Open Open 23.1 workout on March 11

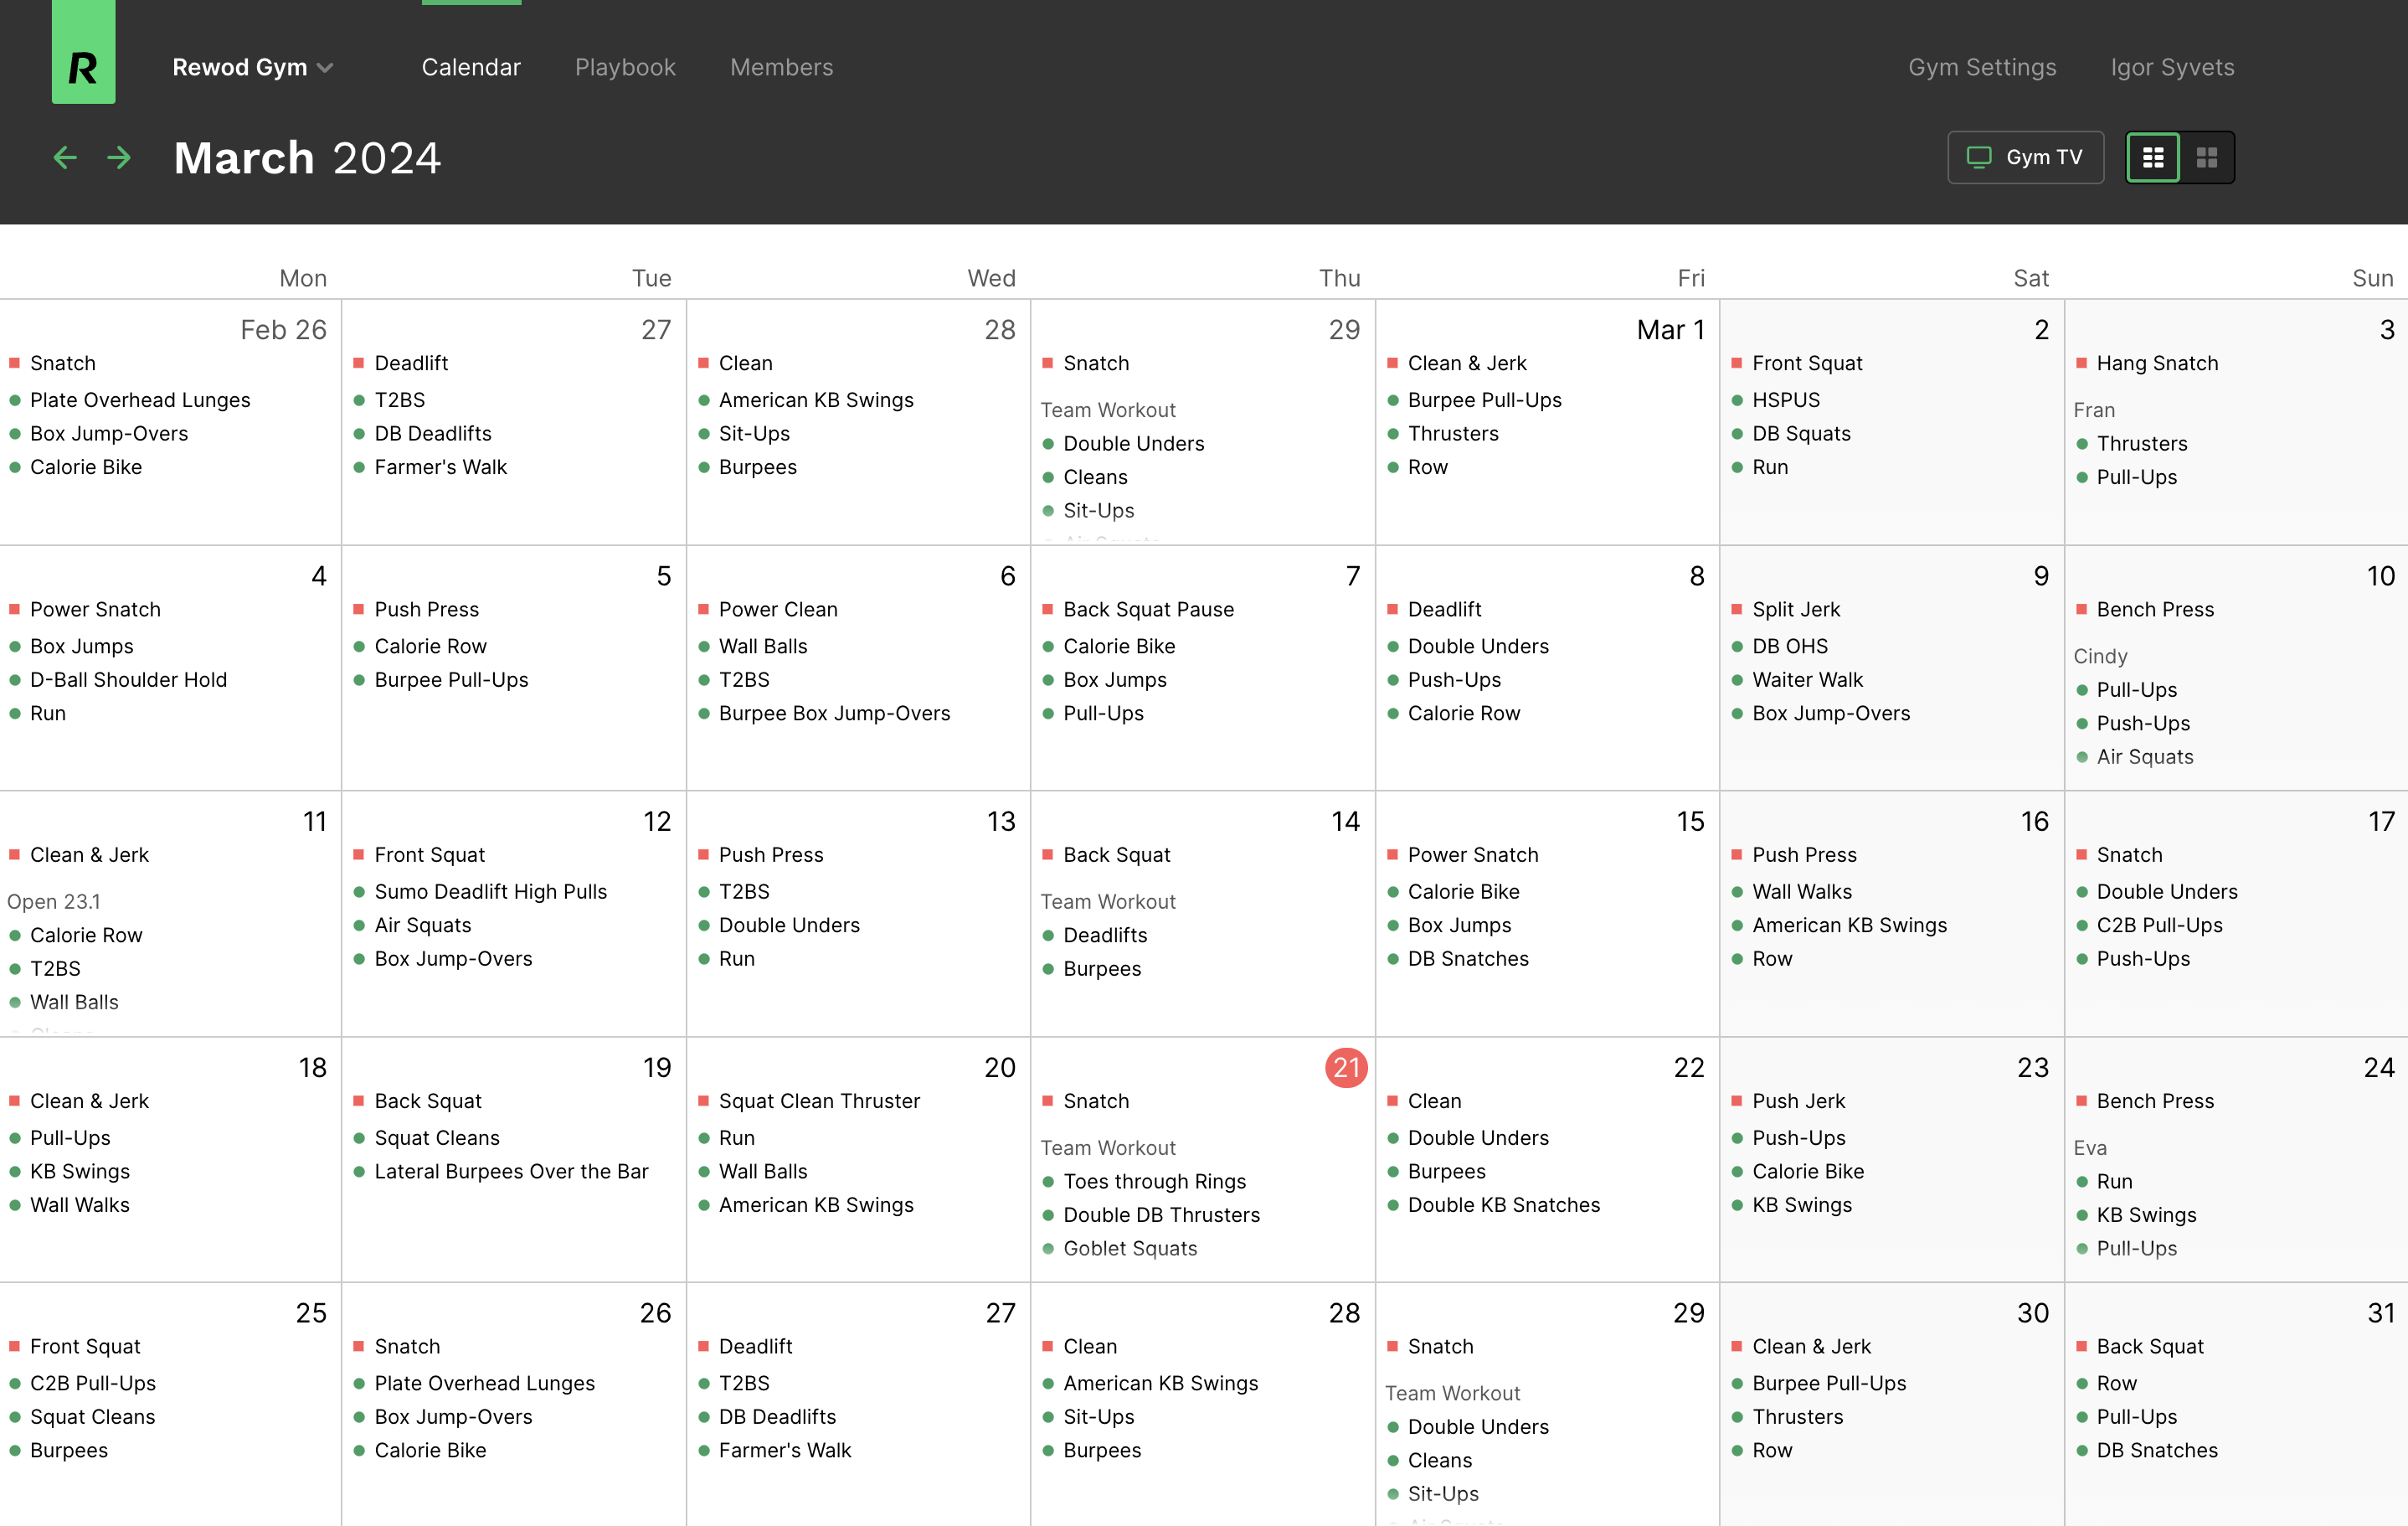click(53, 901)
